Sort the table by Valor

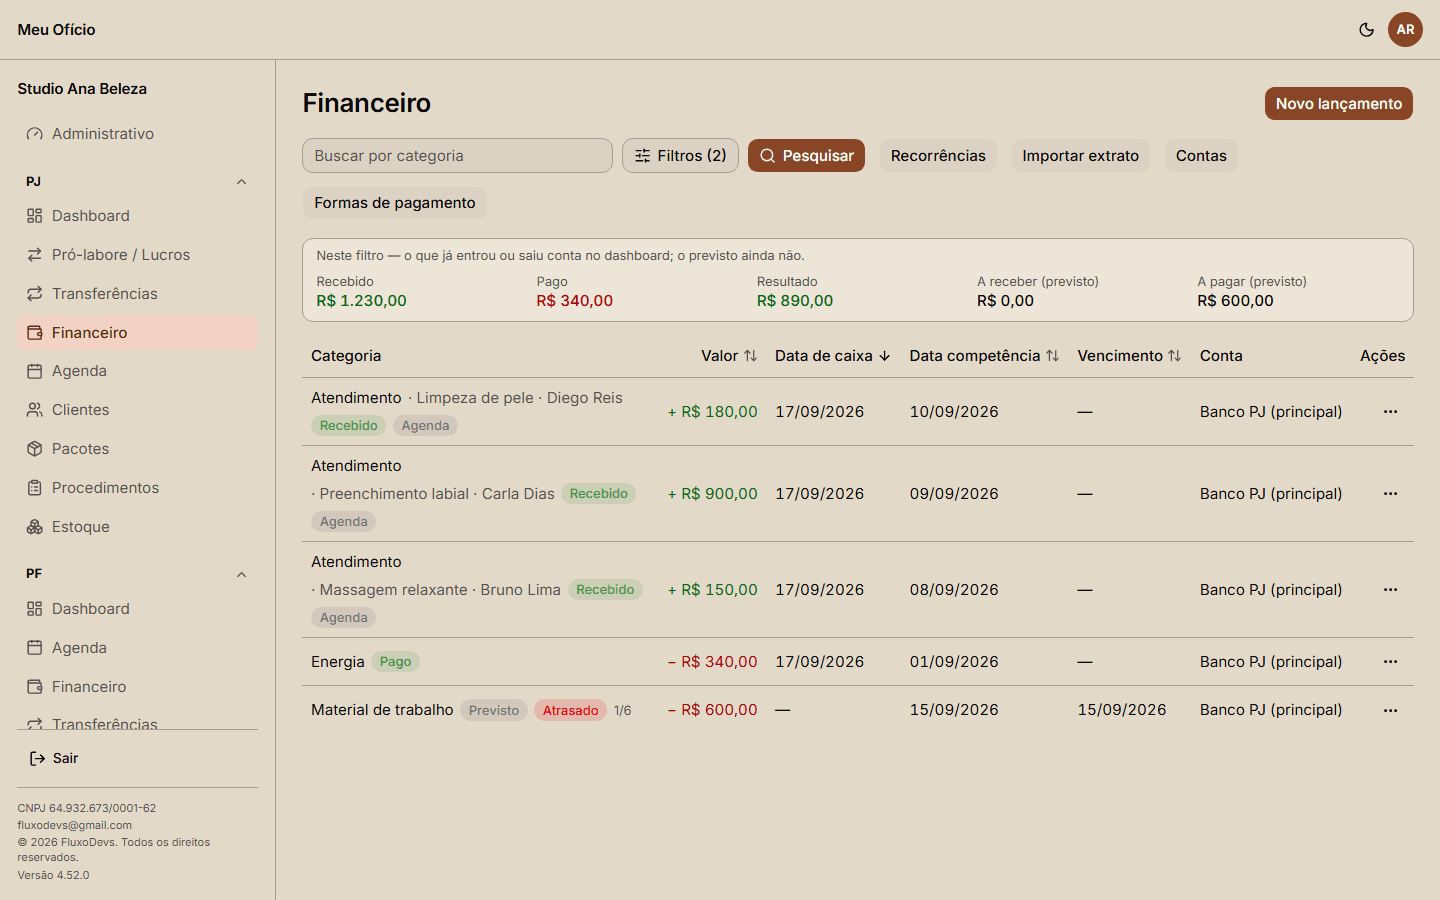(x=729, y=356)
